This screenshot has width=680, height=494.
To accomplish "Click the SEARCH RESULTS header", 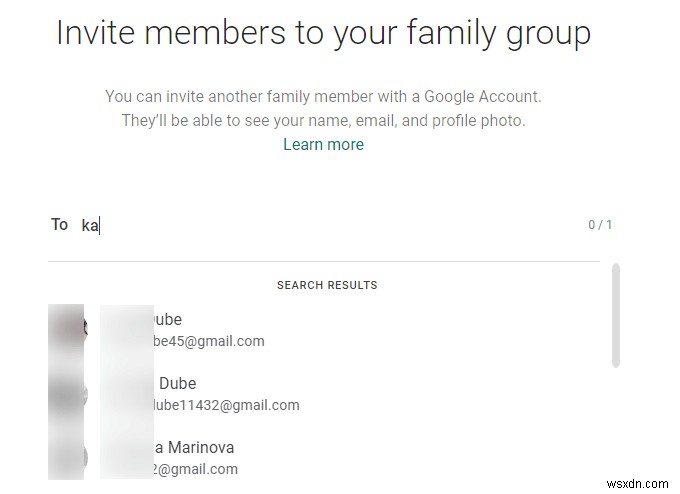I will tap(327, 285).
